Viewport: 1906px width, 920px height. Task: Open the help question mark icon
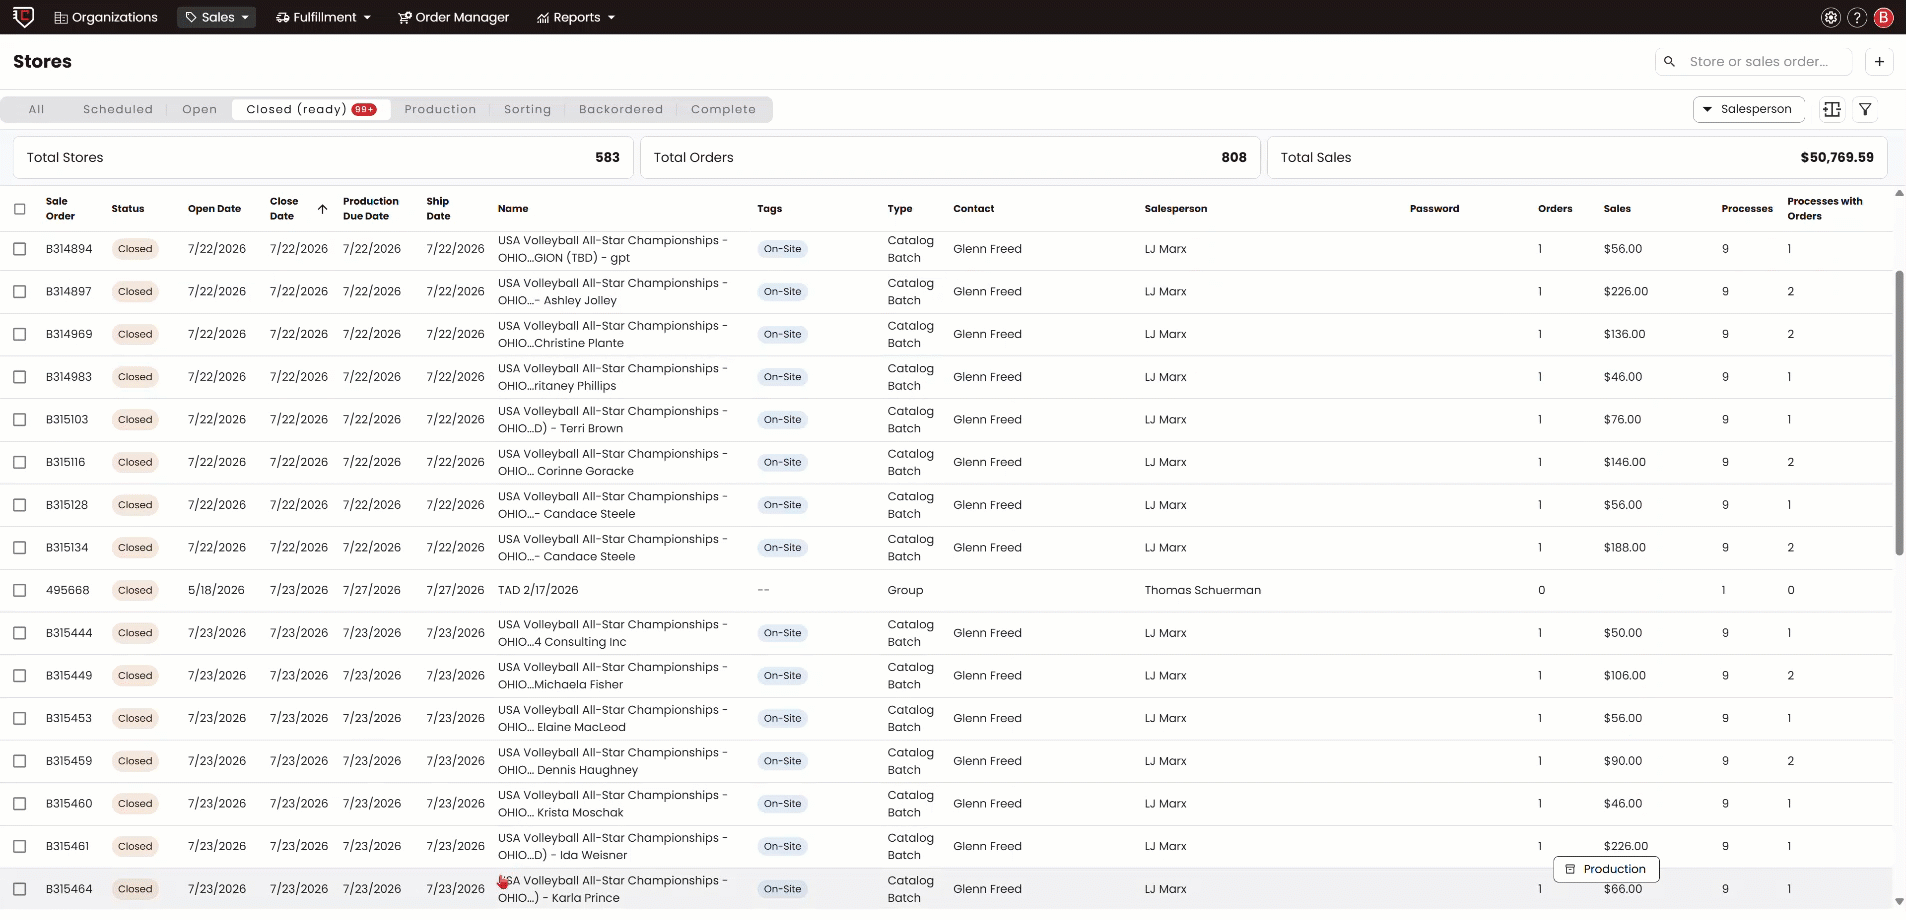1857,17
